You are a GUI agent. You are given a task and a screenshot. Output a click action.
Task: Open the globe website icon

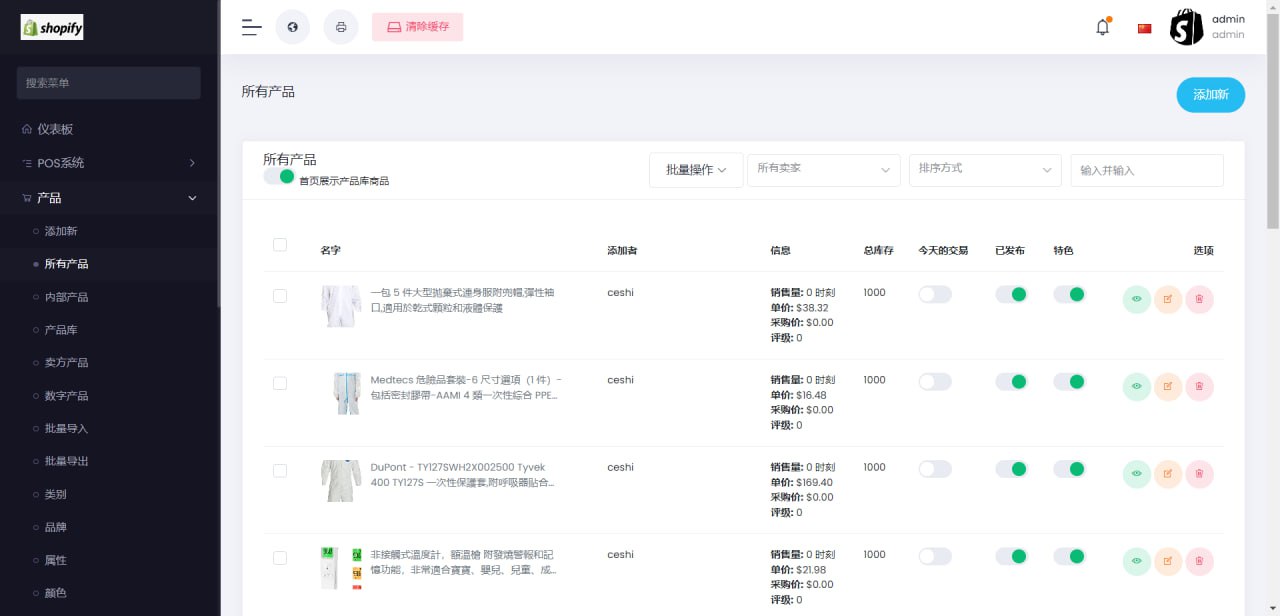coord(292,27)
